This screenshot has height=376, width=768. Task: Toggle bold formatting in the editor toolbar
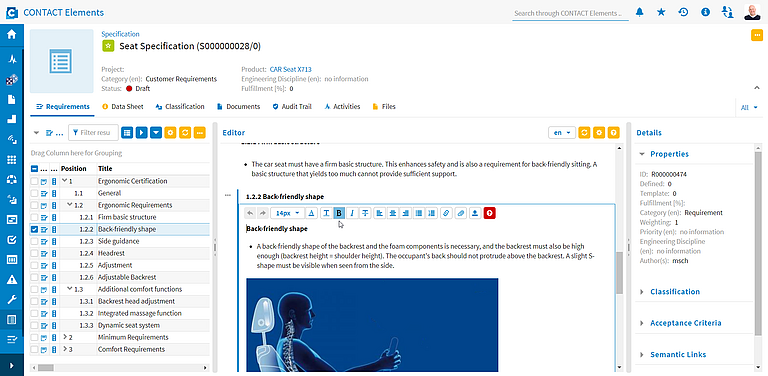(338, 213)
